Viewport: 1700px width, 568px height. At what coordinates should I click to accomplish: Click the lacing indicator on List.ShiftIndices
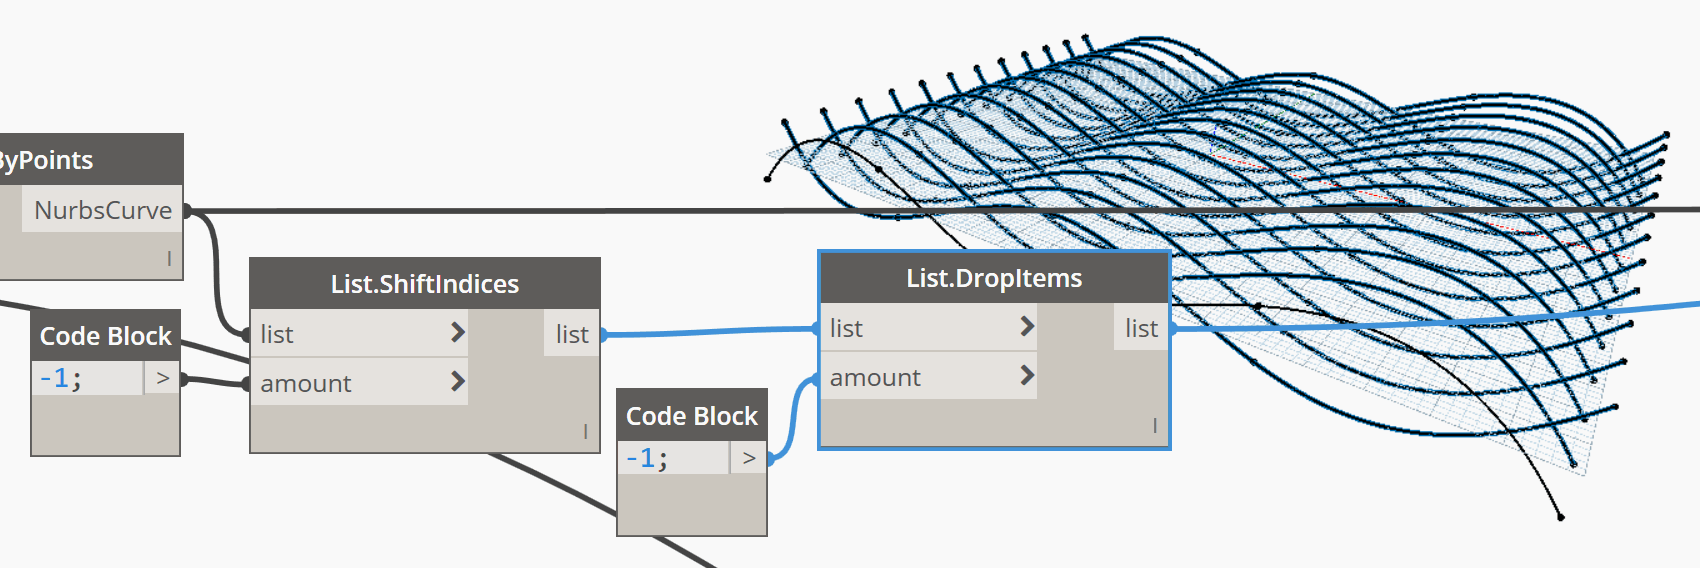pyautogui.click(x=585, y=431)
